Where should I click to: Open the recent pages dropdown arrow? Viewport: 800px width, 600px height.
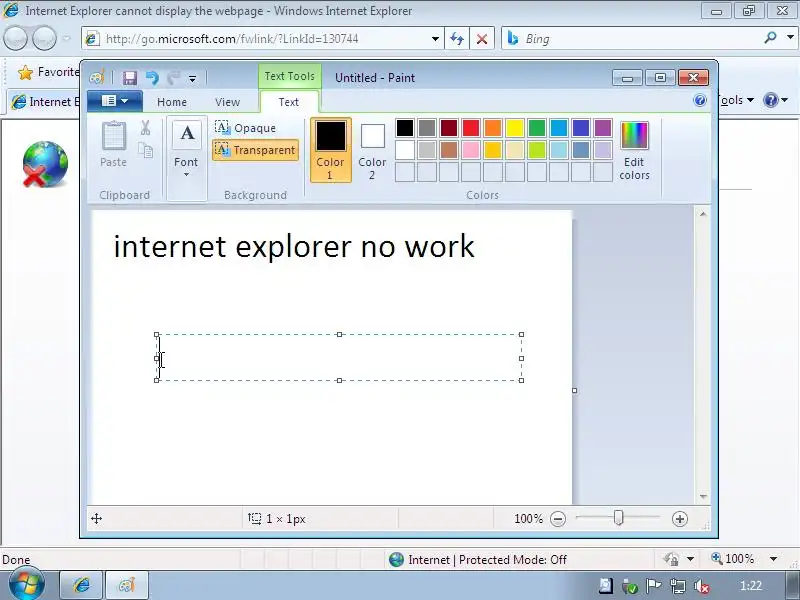[67, 38]
